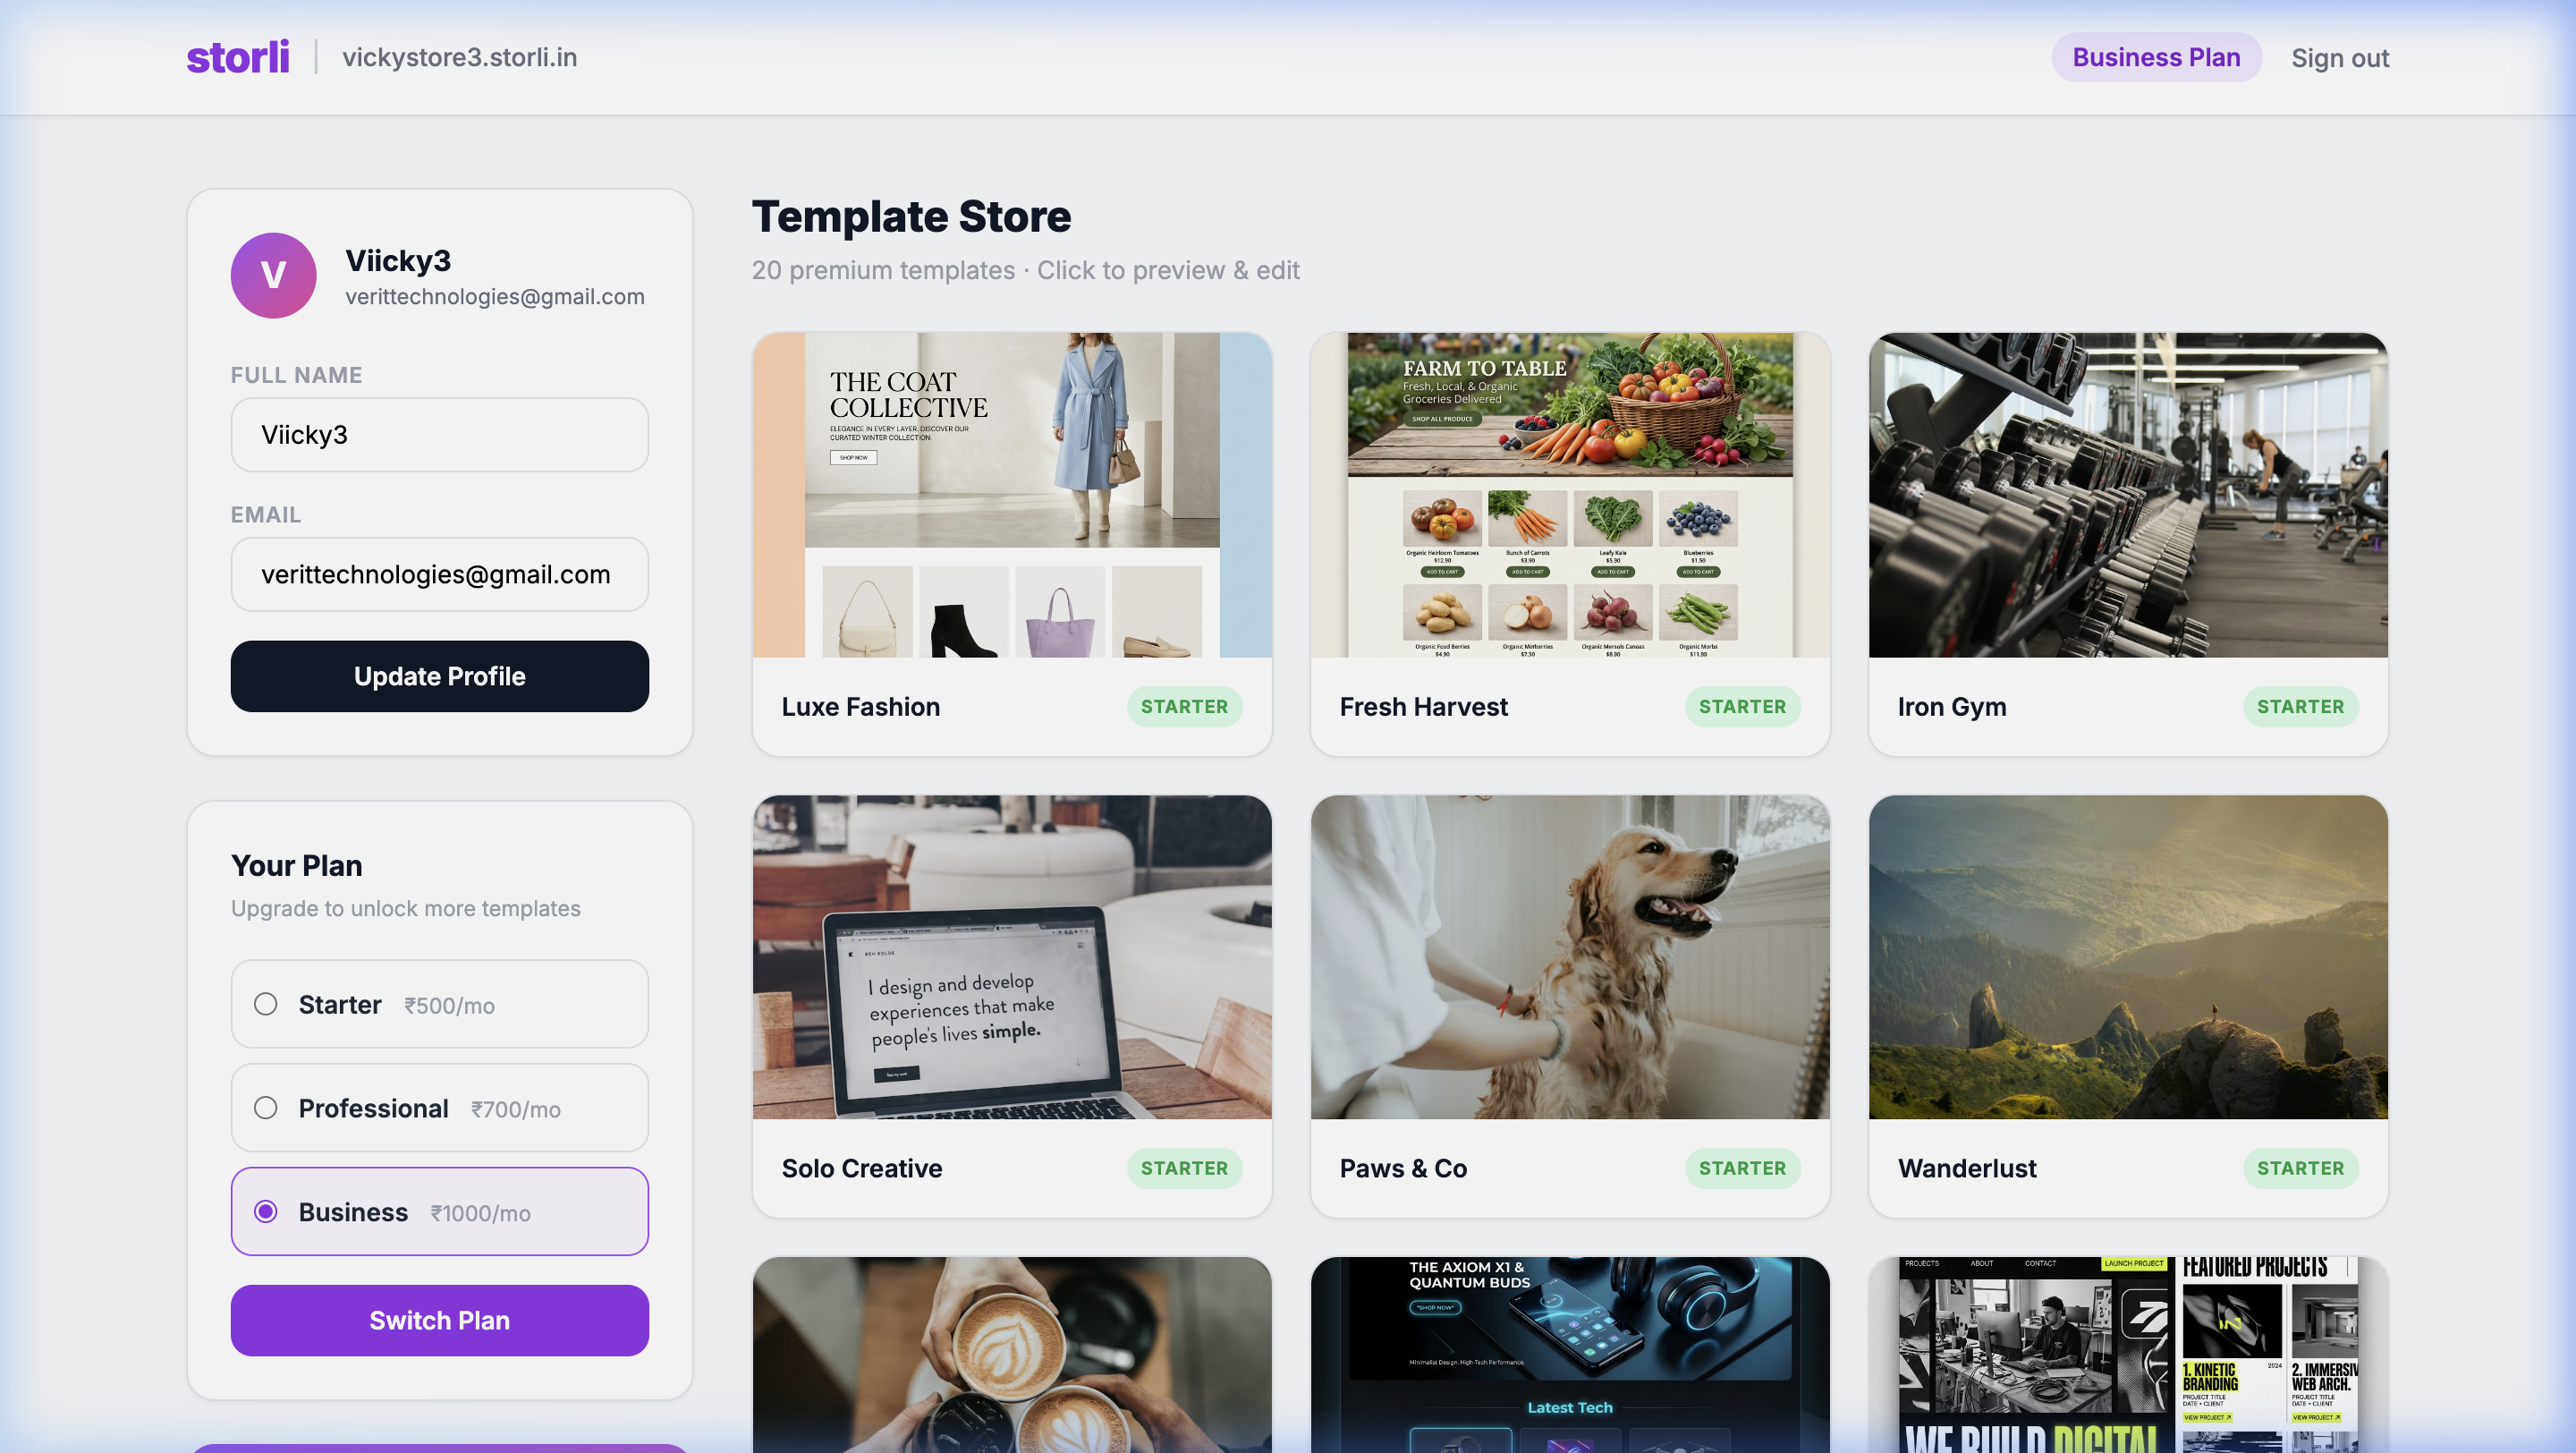Click the ₹500/mo price text
Image resolution: width=2576 pixels, height=1453 pixels.
449,1006
